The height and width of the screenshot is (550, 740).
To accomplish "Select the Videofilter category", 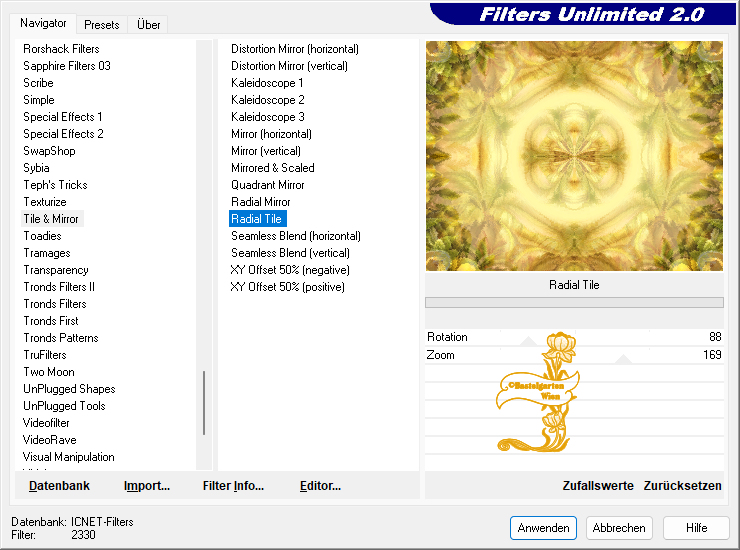I will coord(46,423).
